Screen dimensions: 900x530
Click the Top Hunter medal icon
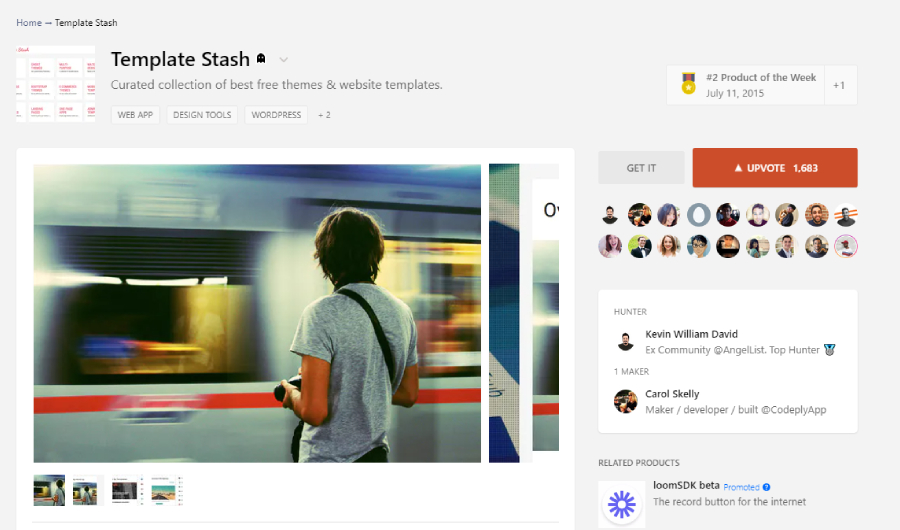[x=829, y=350]
